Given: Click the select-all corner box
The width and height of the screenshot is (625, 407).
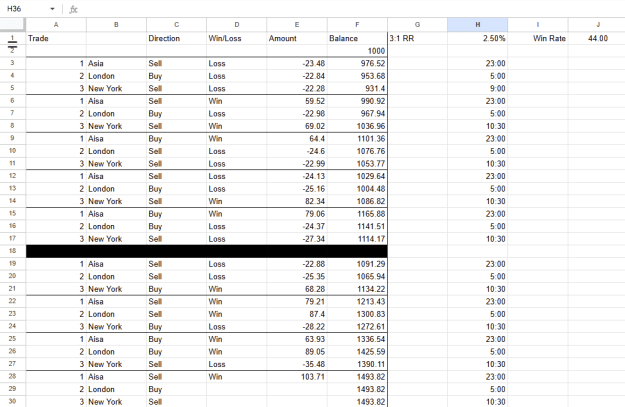Looking at the screenshot, I should coord(13,25).
